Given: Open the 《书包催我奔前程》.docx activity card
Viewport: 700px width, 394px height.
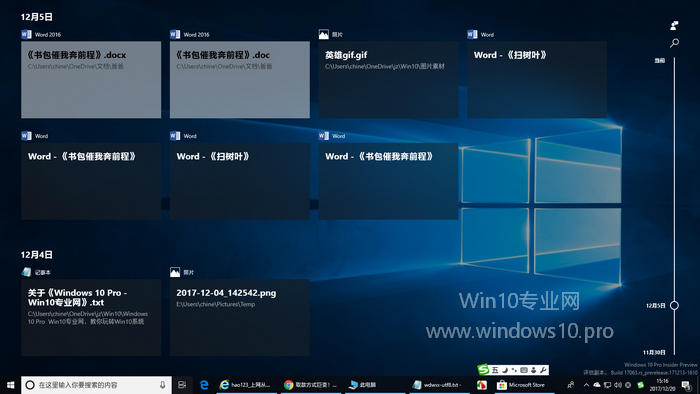Looking at the screenshot, I should pos(91,79).
